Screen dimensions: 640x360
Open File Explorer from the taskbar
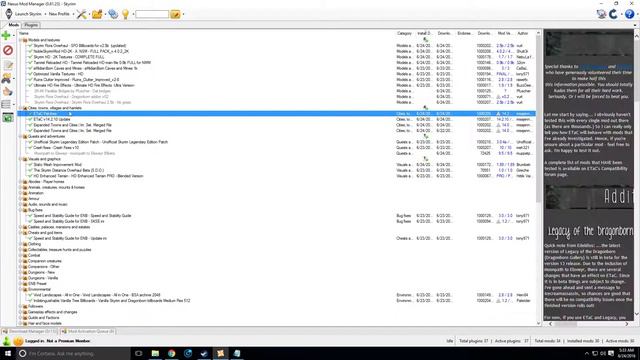[155, 353]
